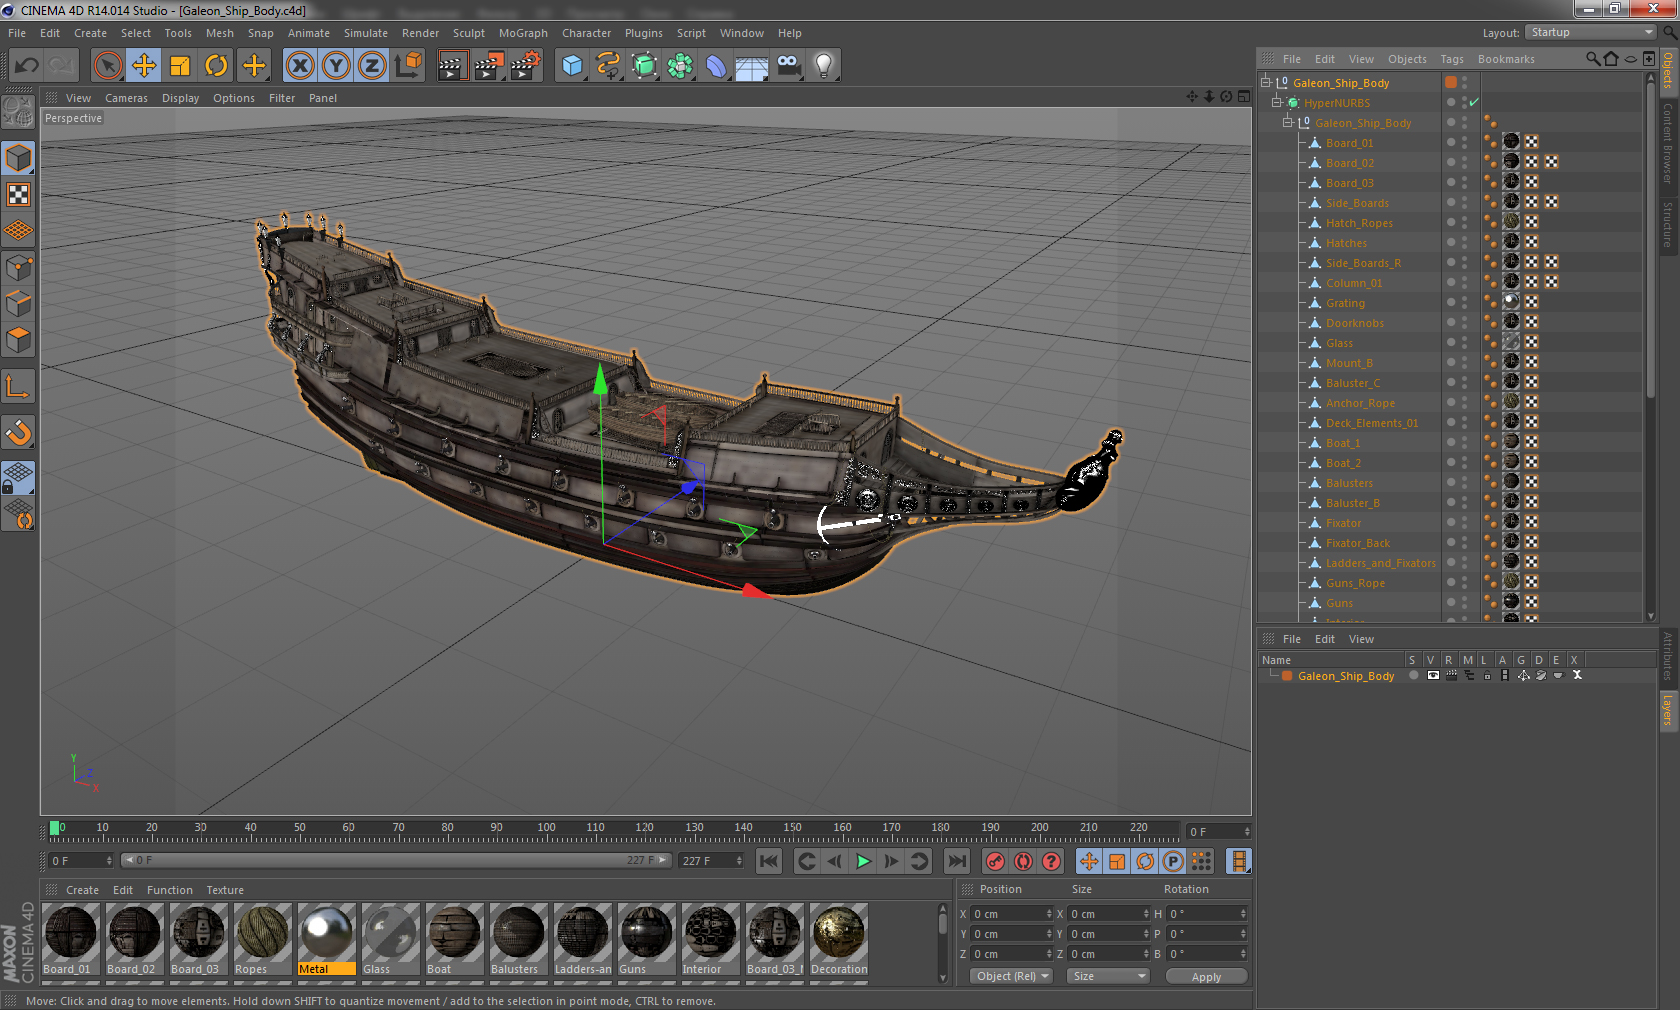Add a HyperNURBS generator
1680x1010 pixels.
tap(644, 66)
